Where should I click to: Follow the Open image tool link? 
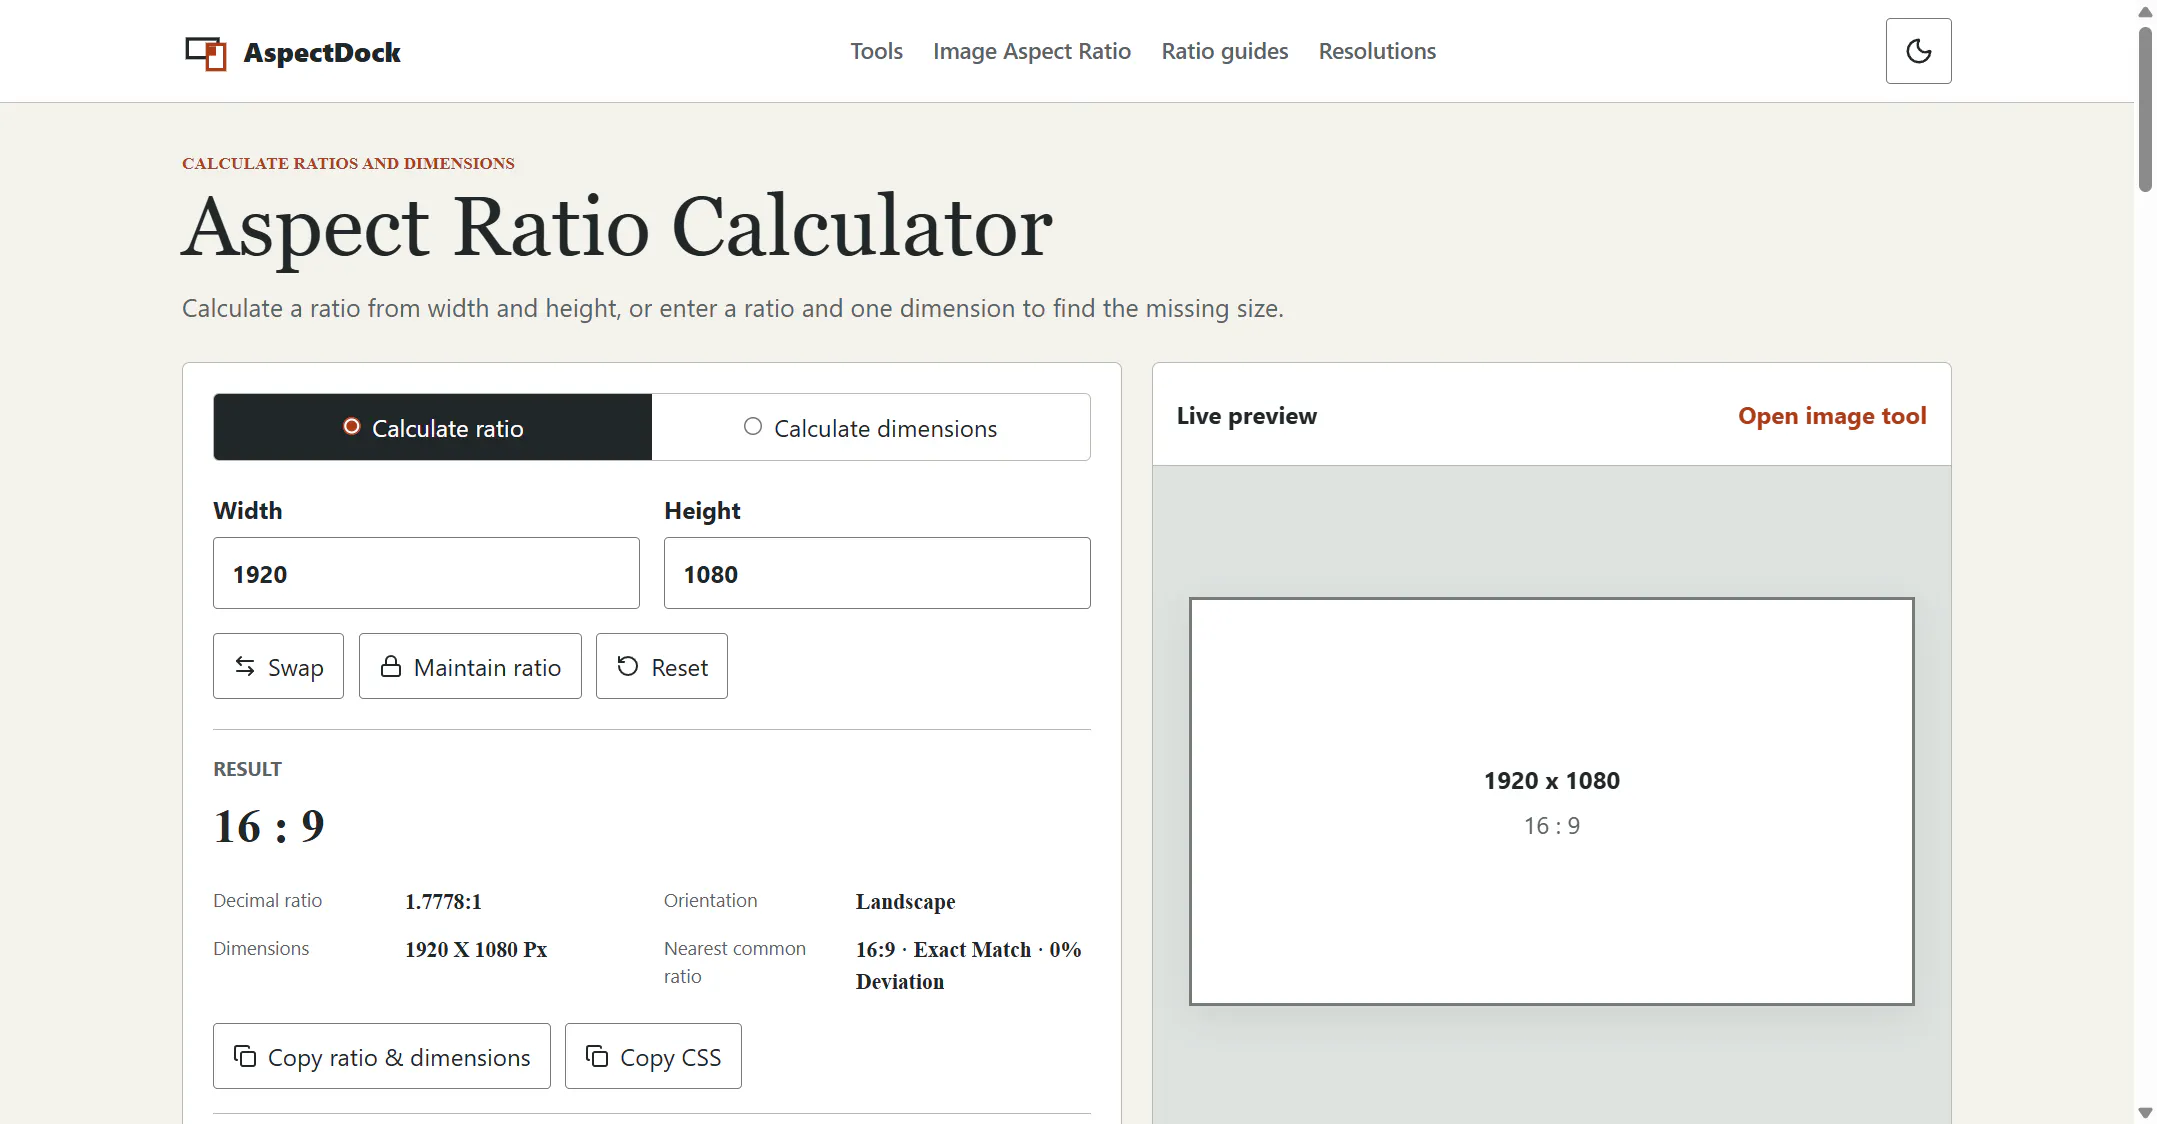(1832, 416)
